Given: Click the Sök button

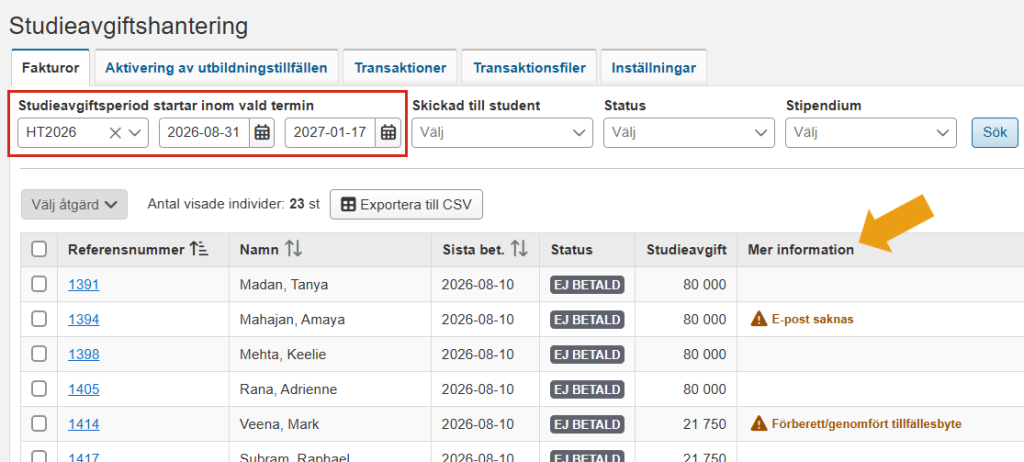Looking at the screenshot, I should pyautogui.click(x=995, y=133).
